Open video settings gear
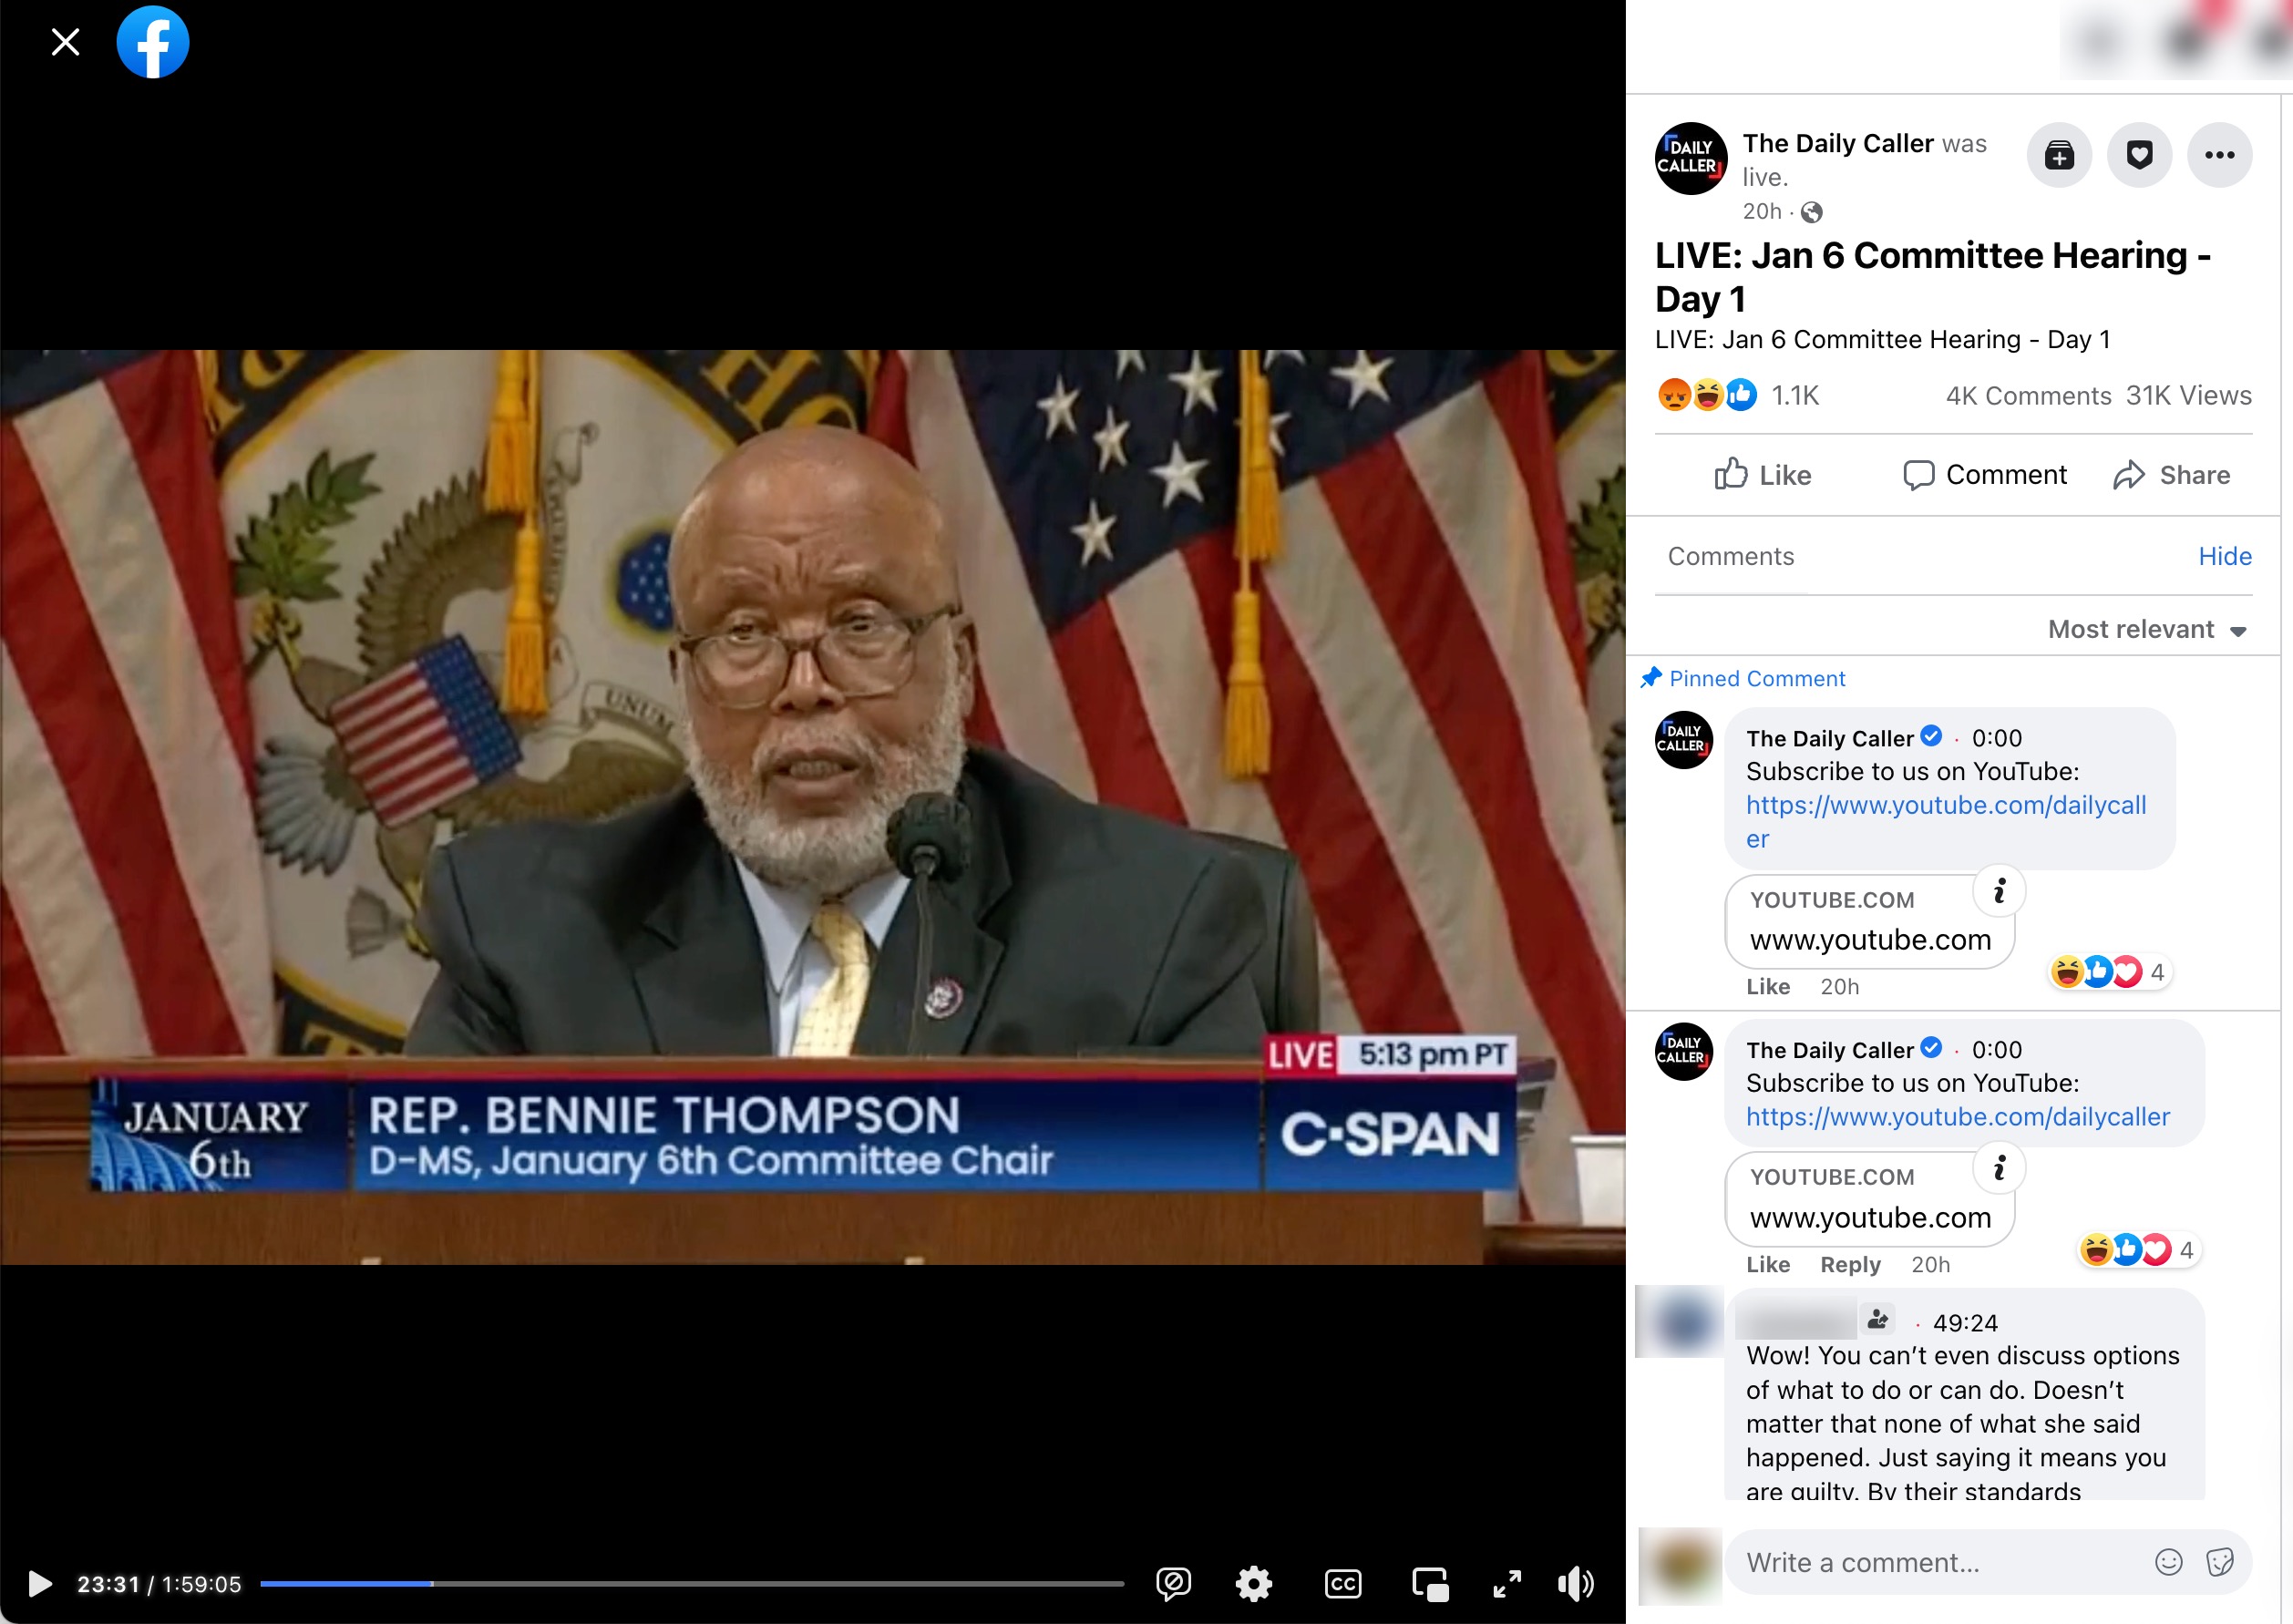Viewport: 2293px width, 1624px height. [x=1253, y=1583]
